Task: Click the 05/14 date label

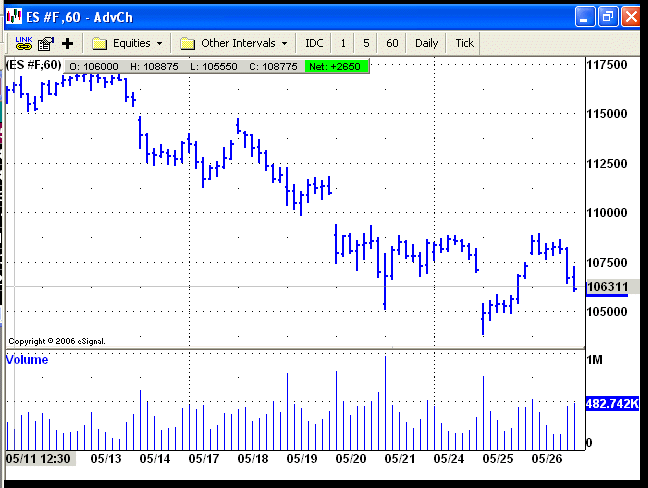Action: (x=155, y=459)
